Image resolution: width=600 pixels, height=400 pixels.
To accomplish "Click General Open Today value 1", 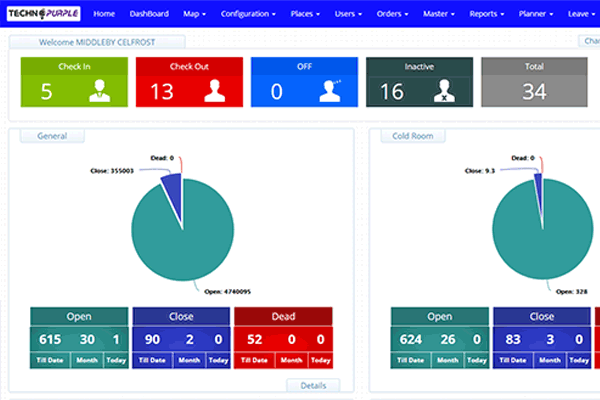I will (116, 339).
